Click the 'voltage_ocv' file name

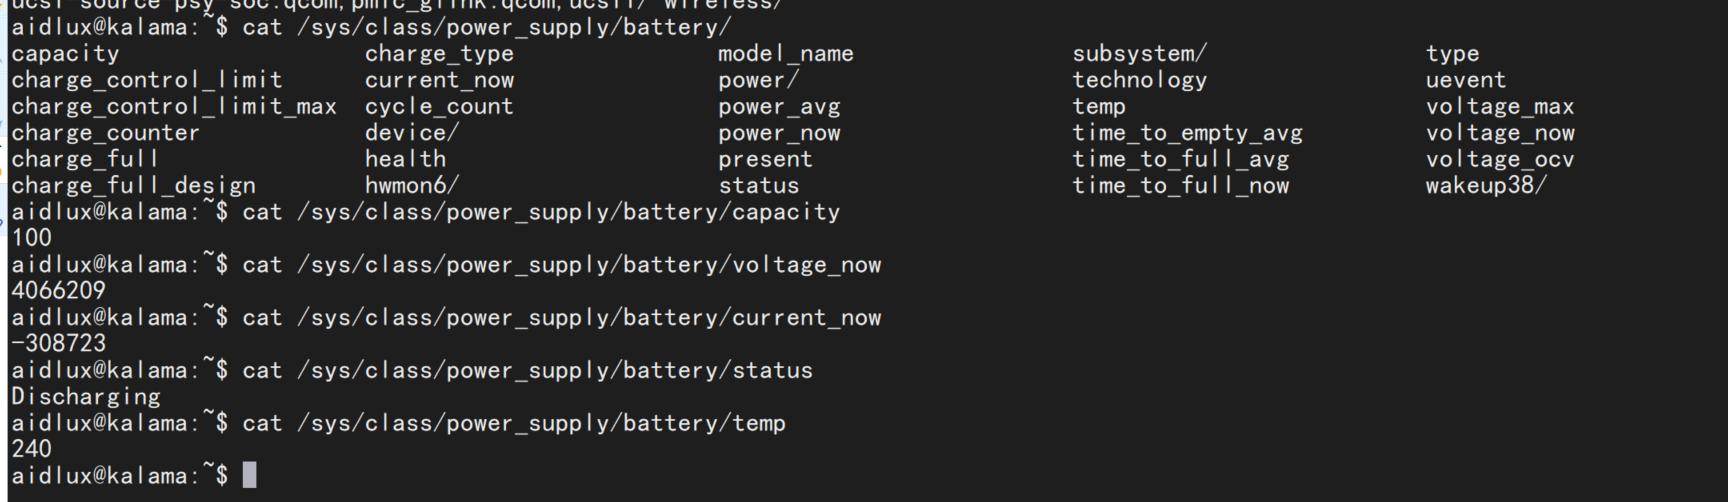(x=1500, y=160)
